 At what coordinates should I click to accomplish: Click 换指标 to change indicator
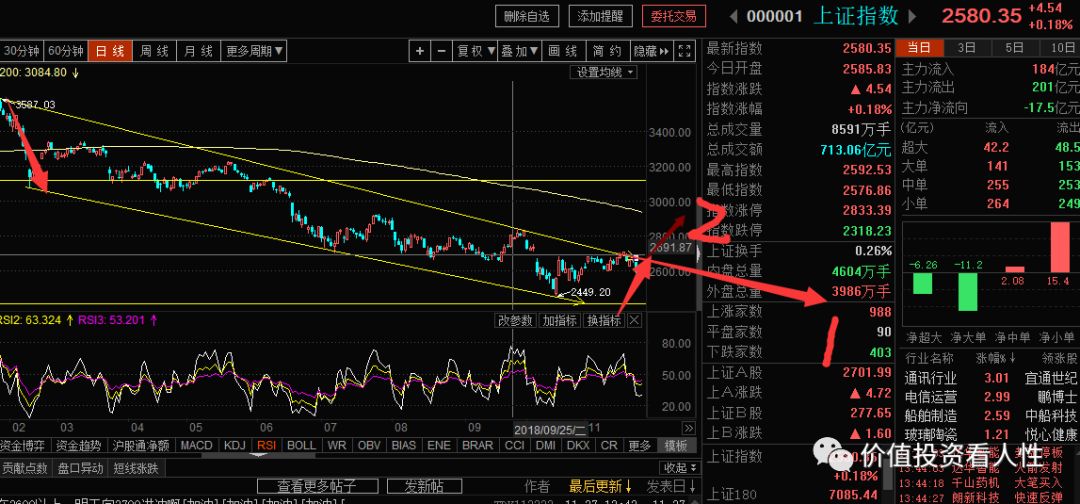coord(603,320)
